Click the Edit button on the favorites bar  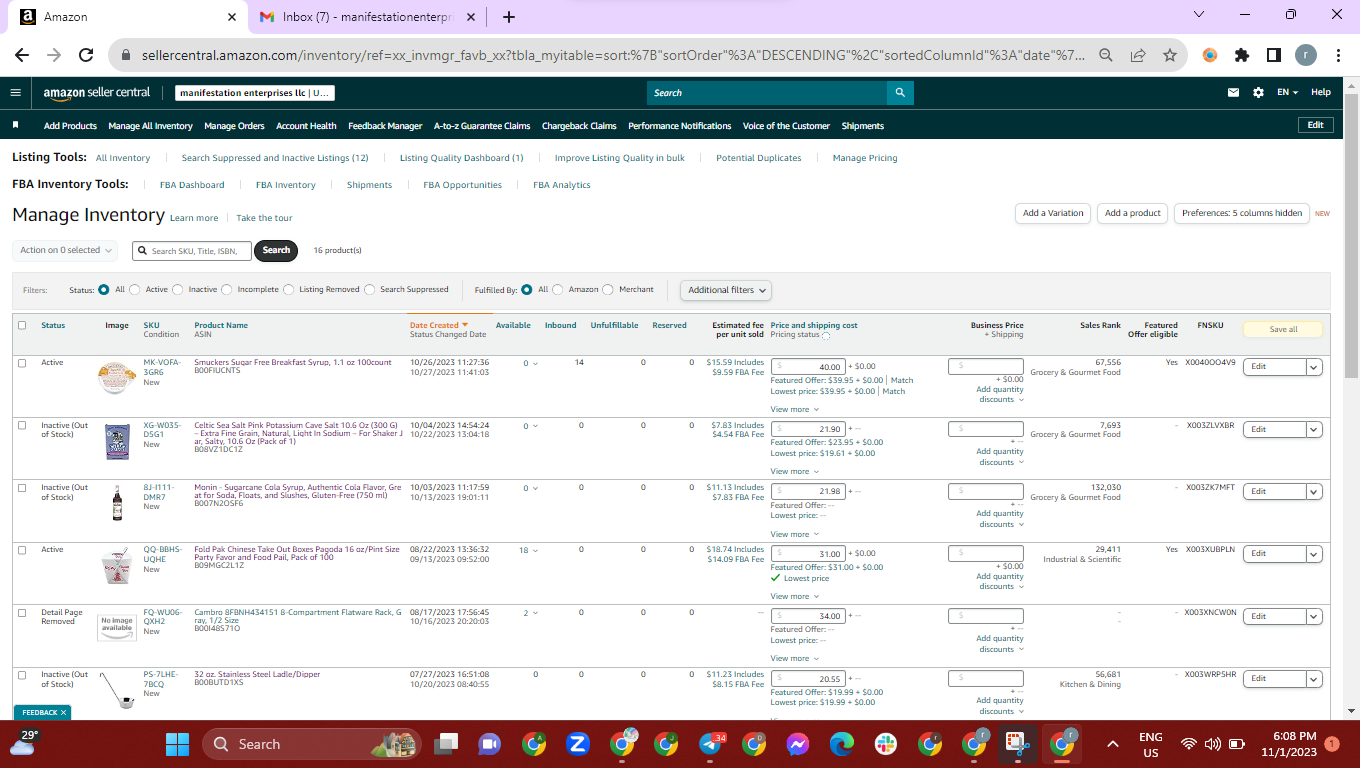(x=1315, y=125)
